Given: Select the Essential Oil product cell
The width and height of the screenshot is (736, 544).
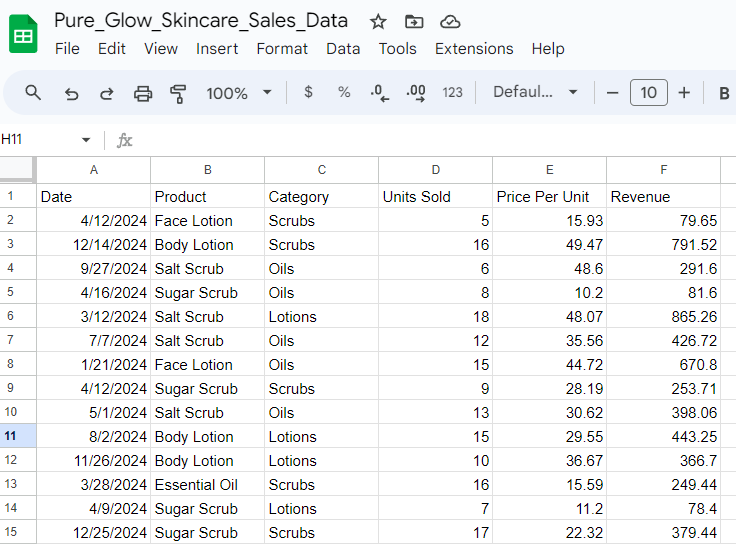Looking at the screenshot, I should pyautogui.click(x=207, y=484).
